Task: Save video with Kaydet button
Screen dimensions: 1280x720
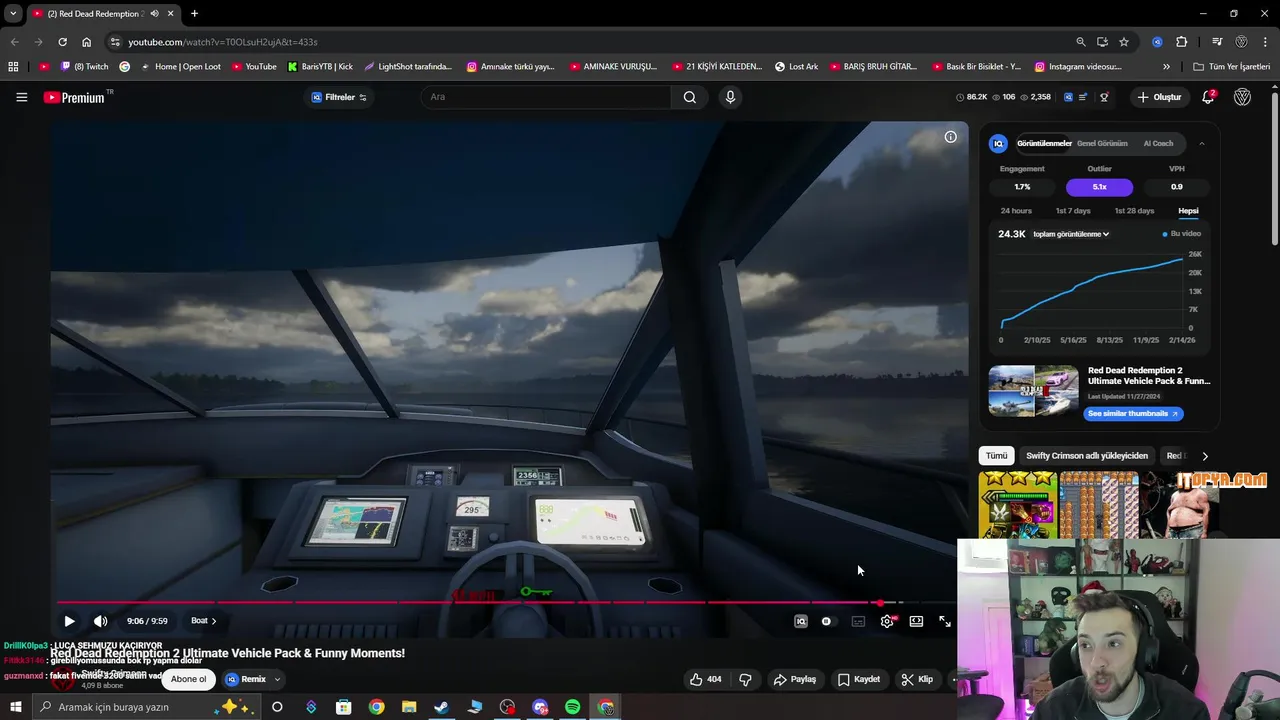Action: [x=859, y=679]
